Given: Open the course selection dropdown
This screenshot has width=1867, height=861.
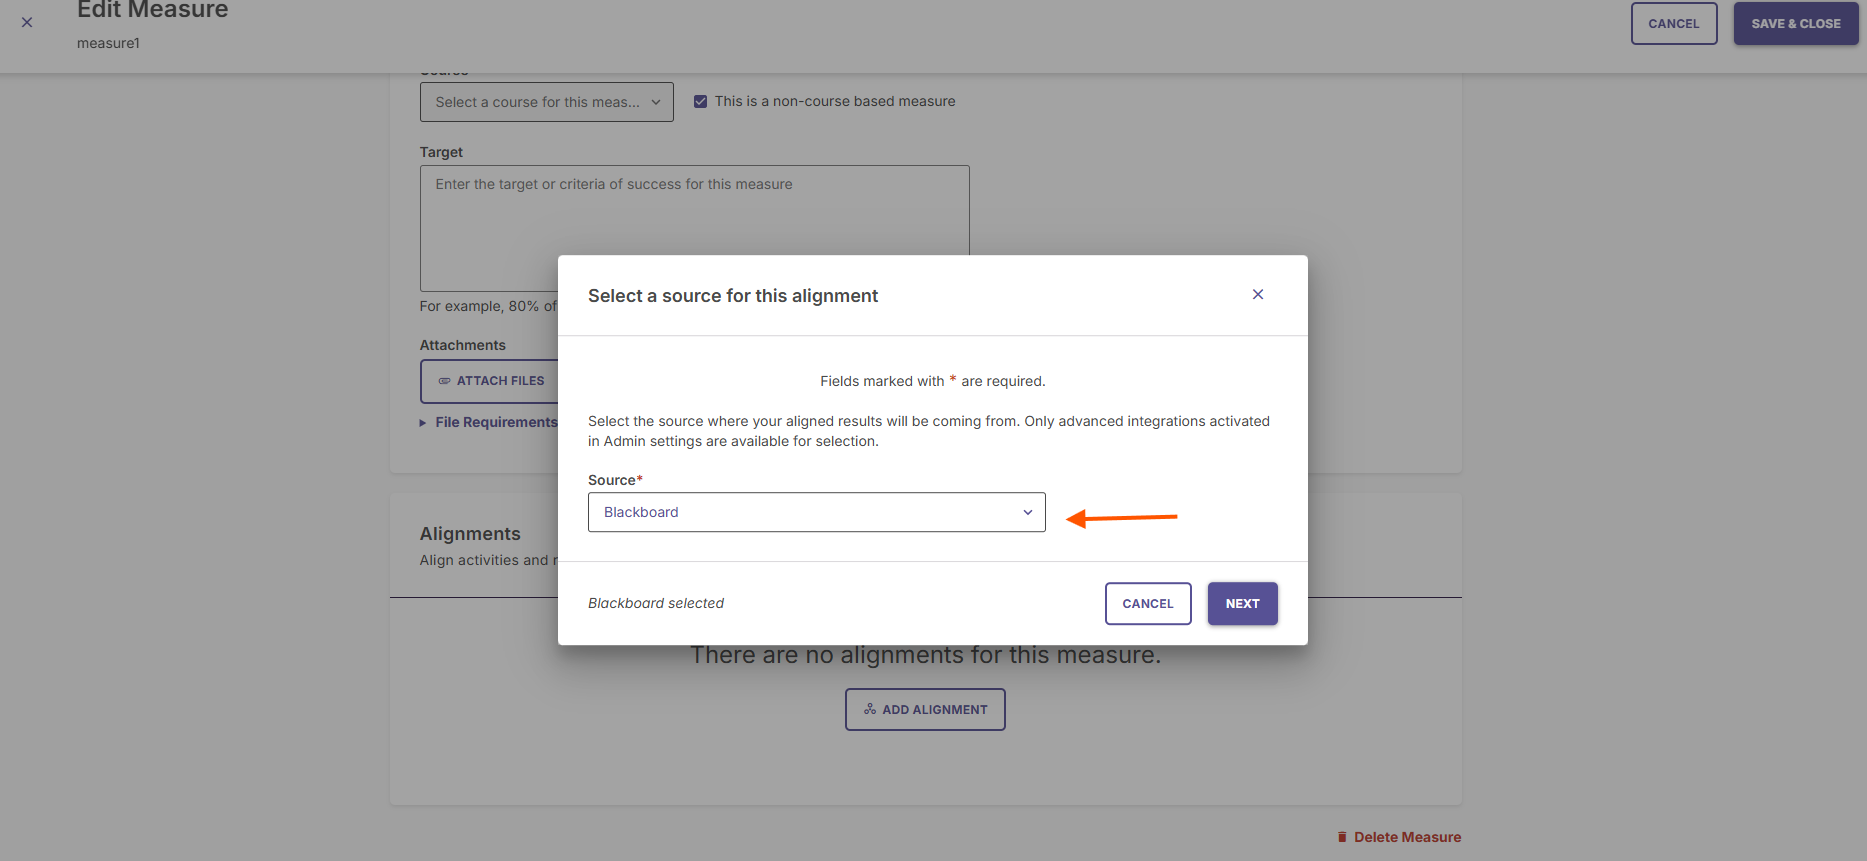Looking at the screenshot, I should point(546,102).
